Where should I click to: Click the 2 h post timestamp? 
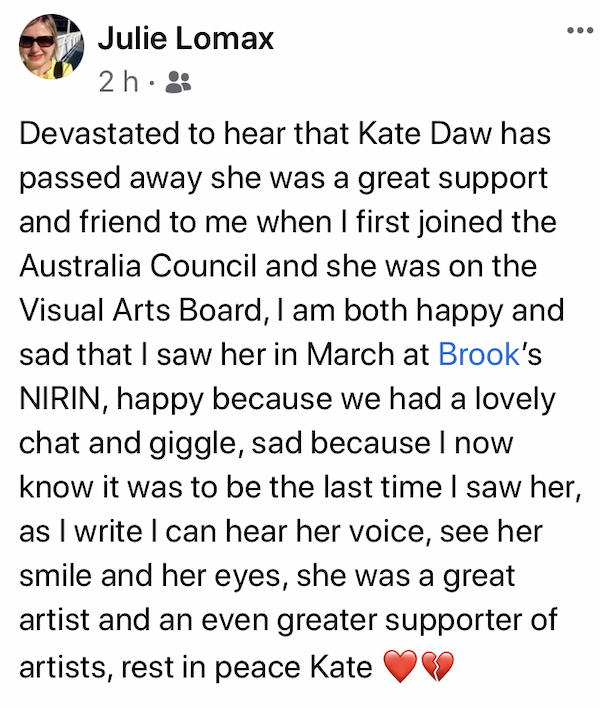pyautogui.click(x=119, y=81)
